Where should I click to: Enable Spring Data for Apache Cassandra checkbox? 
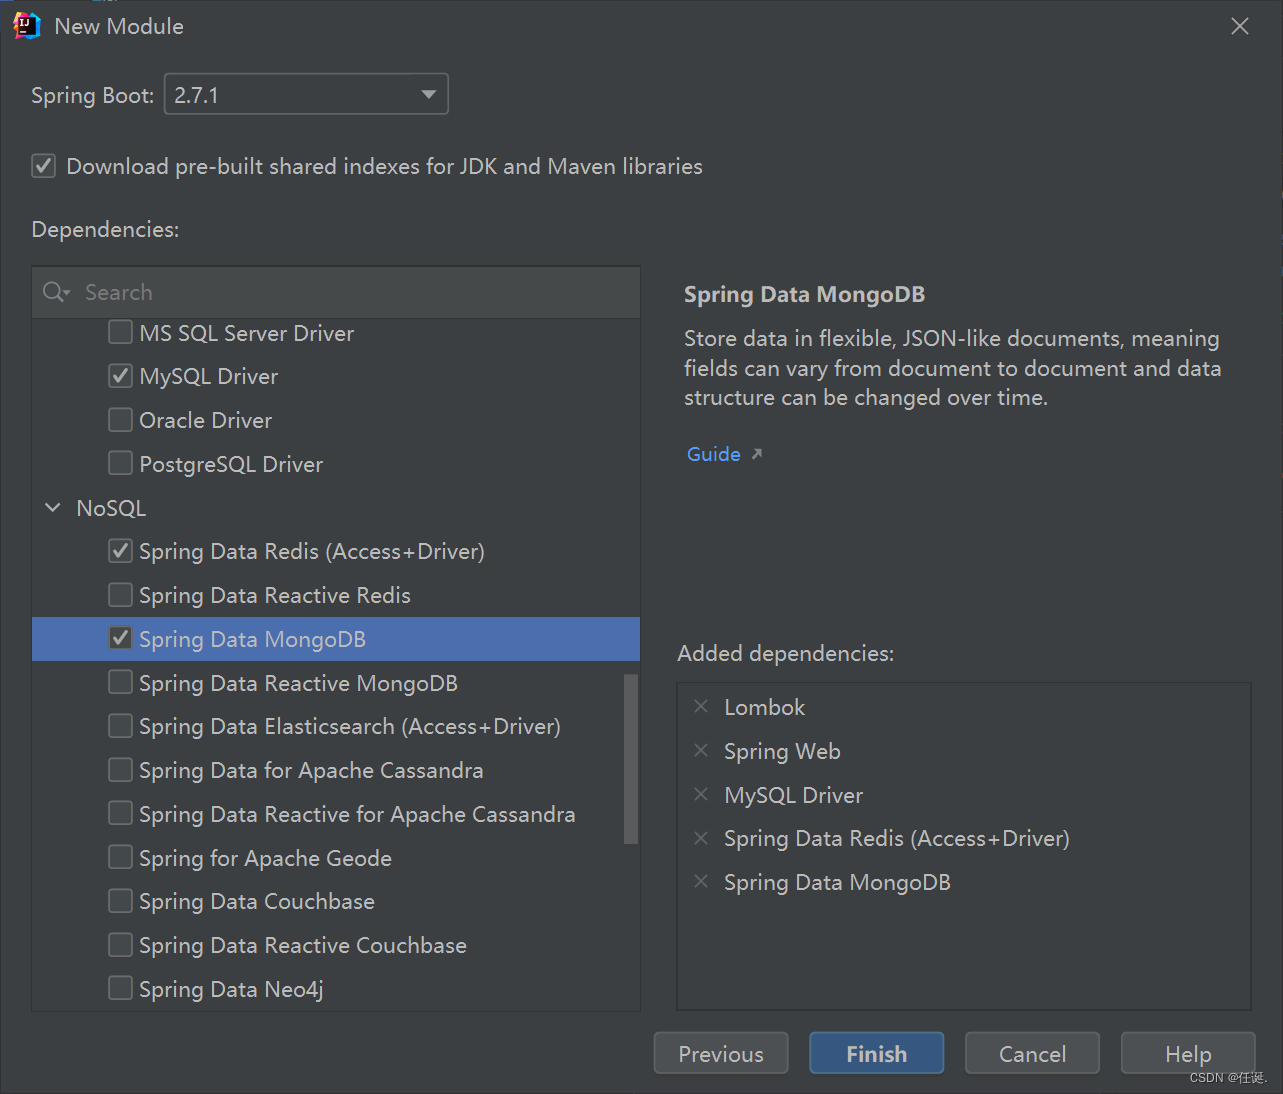point(120,770)
